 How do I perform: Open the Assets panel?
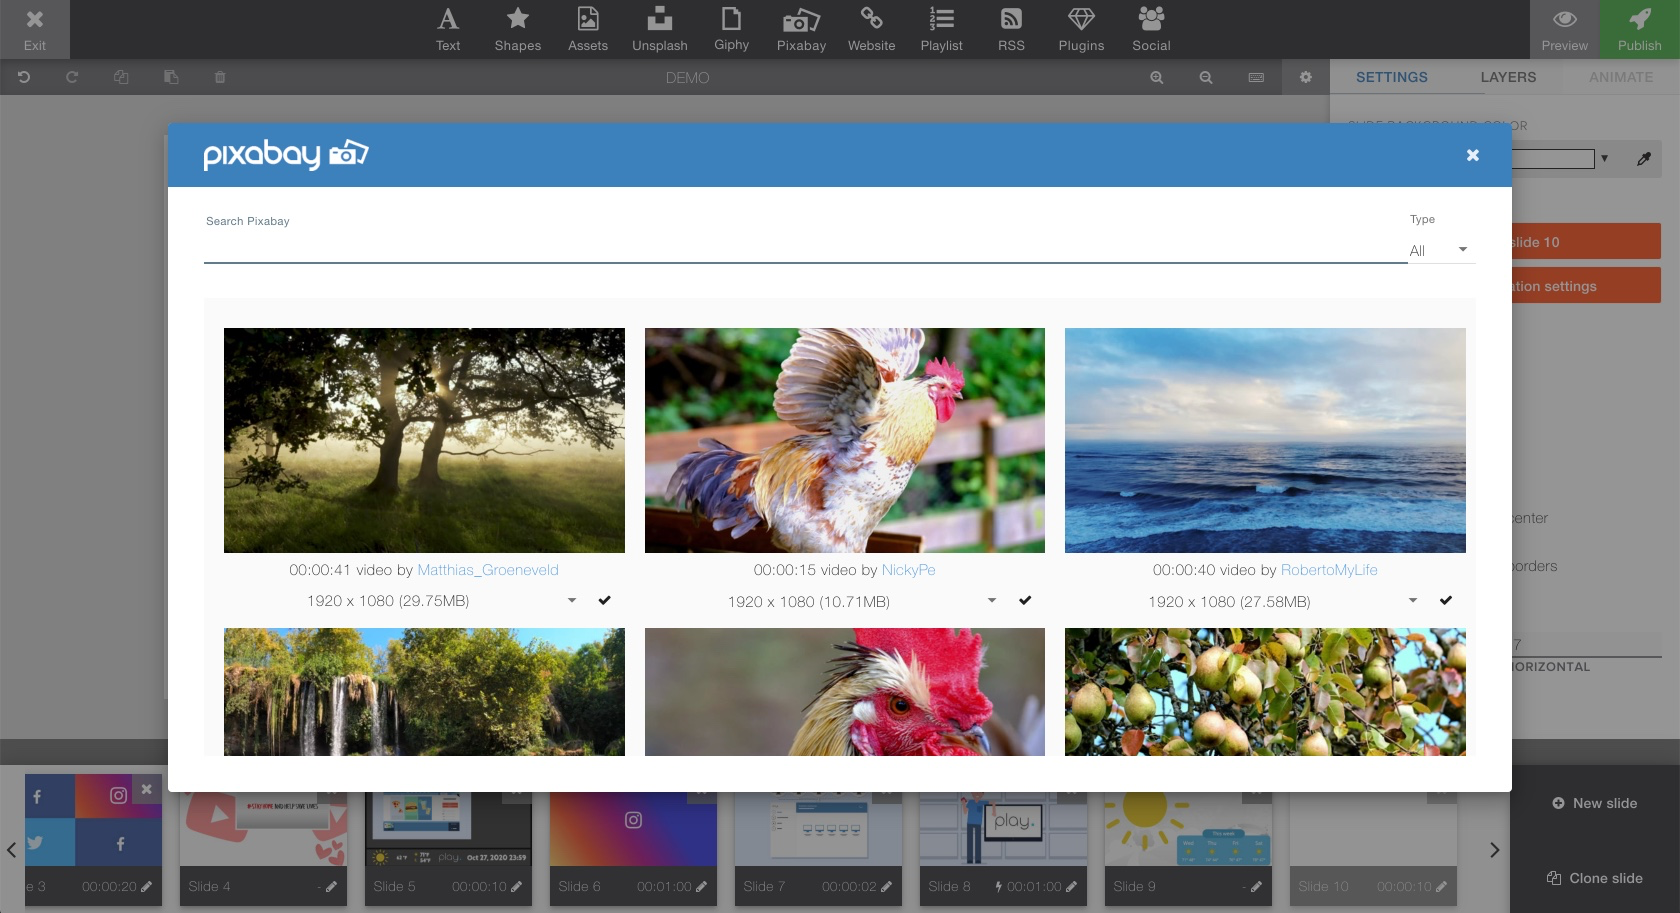click(x=588, y=30)
